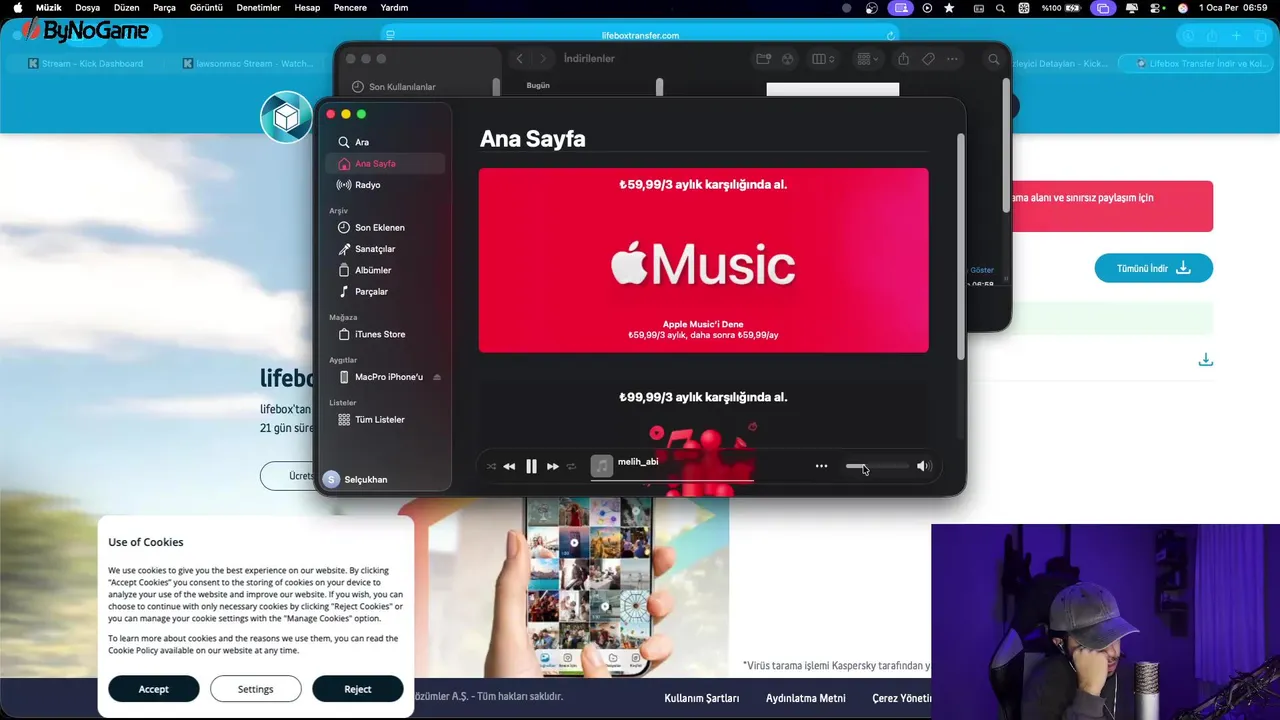Click download icon beside file row
1280x720 pixels.
click(1205, 360)
